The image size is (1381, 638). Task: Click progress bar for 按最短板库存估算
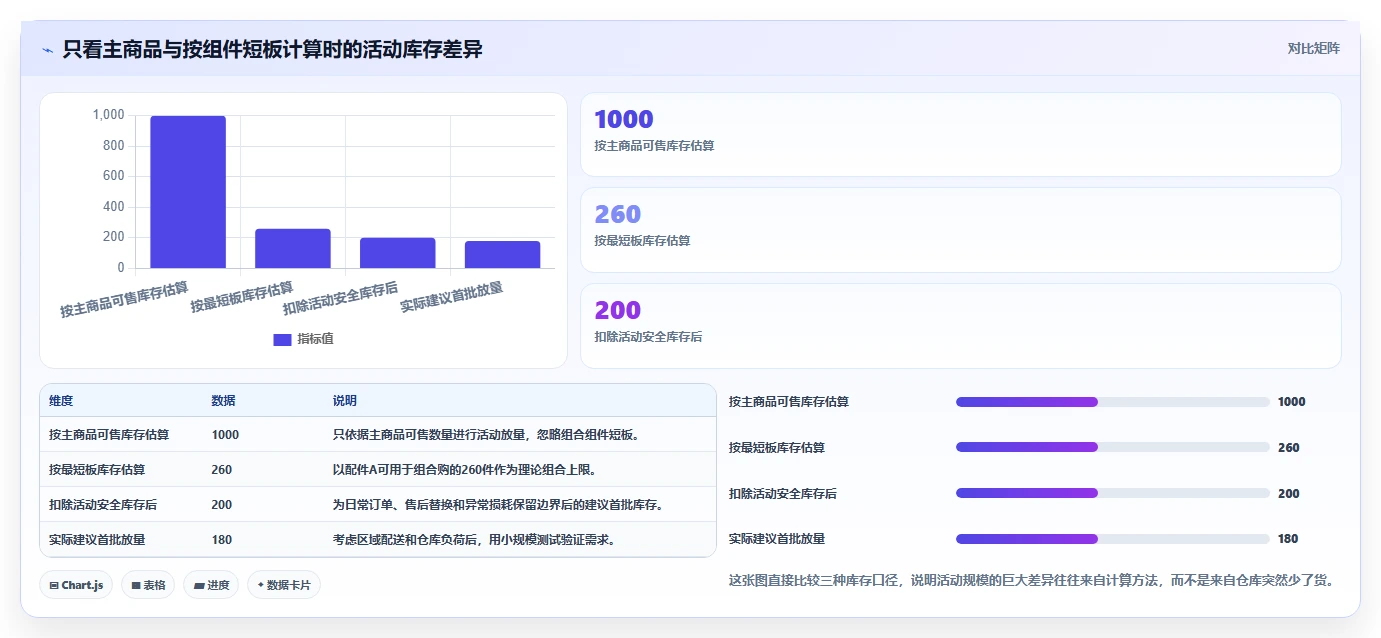1113,447
